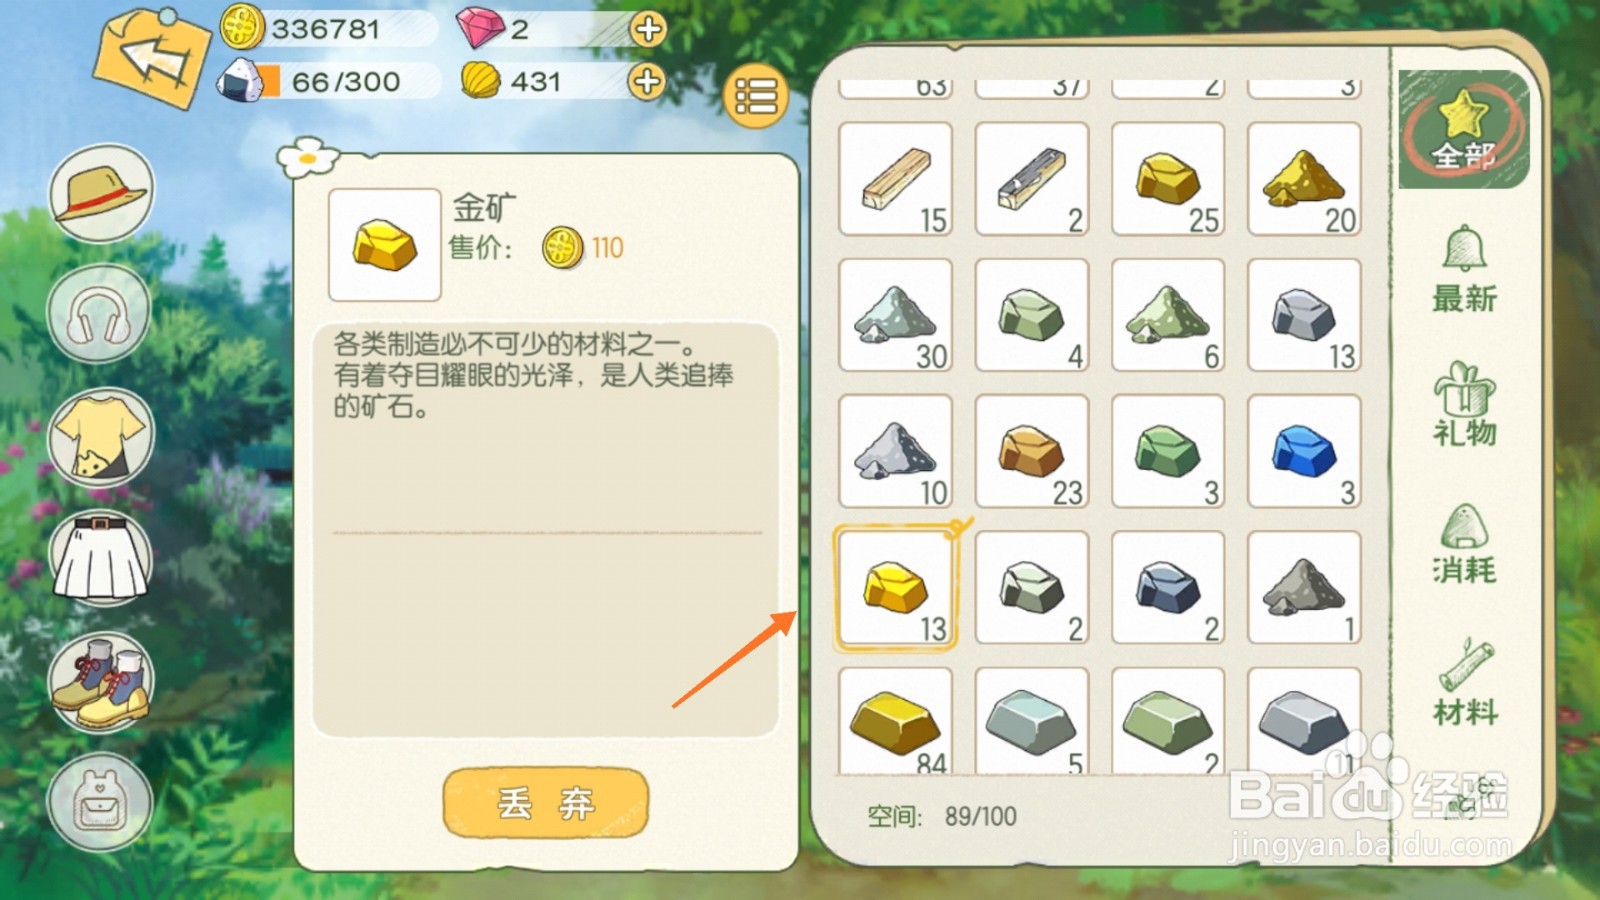Add more red gems with plus
The width and height of the screenshot is (1600, 900).
[x=648, y=29]
